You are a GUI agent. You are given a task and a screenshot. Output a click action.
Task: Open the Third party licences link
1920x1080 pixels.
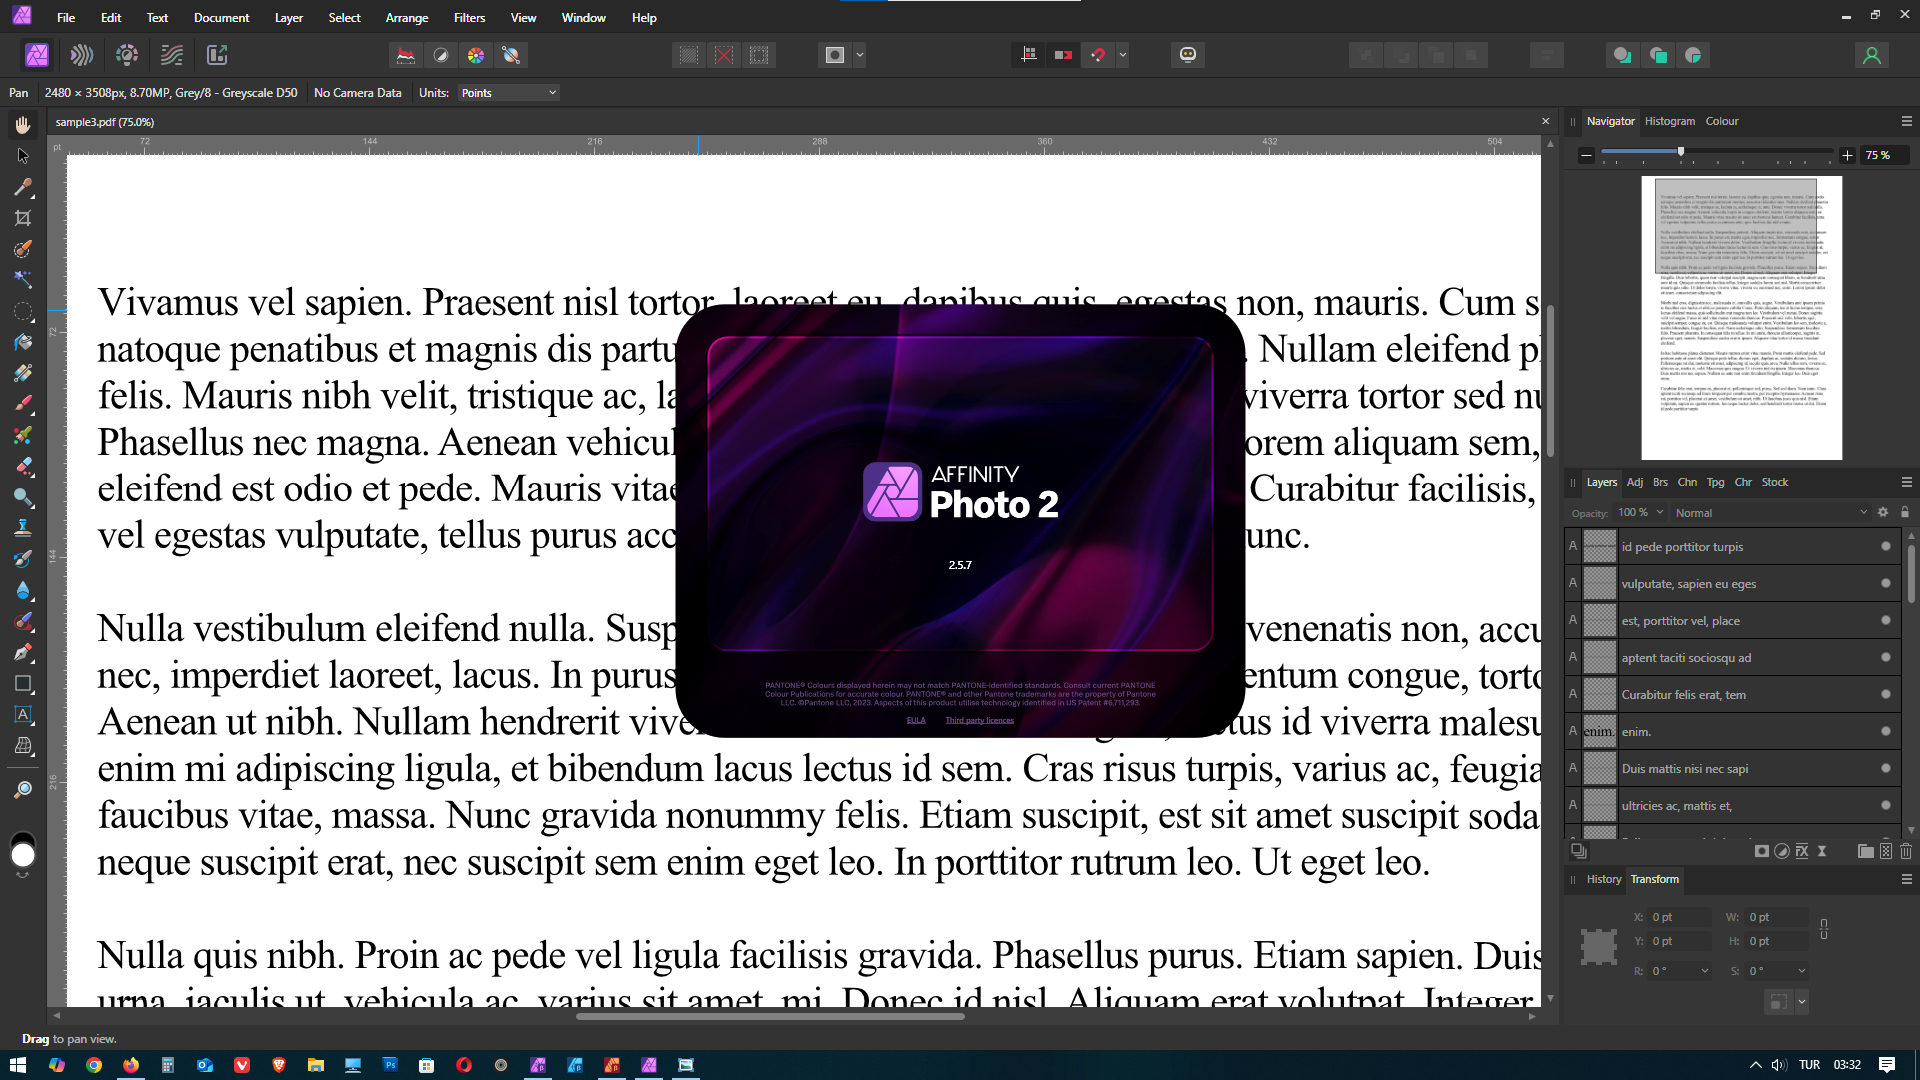[979, 720]
